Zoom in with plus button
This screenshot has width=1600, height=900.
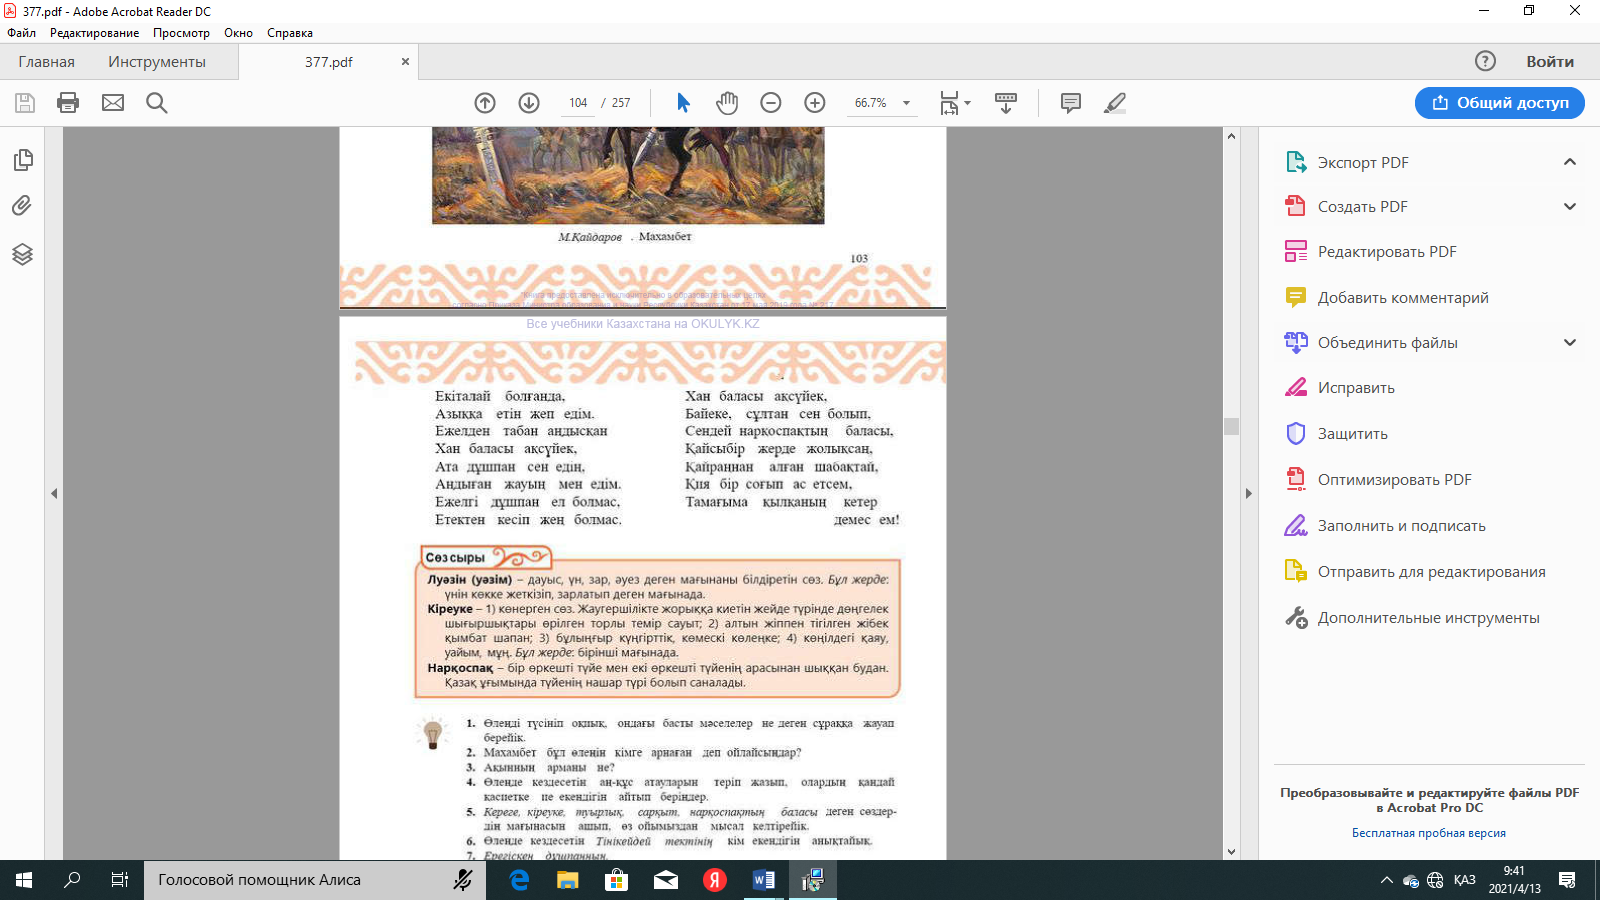click(815, 103)
